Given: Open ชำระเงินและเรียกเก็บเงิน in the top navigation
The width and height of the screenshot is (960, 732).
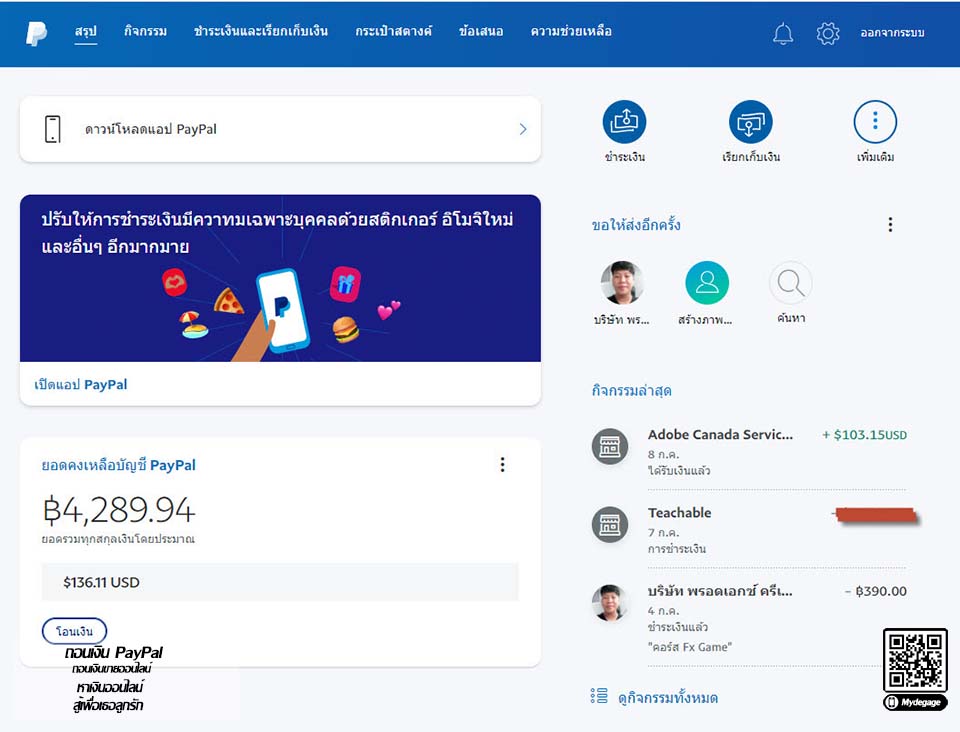Looking at the screenshot, I should (x=261, y=31).
